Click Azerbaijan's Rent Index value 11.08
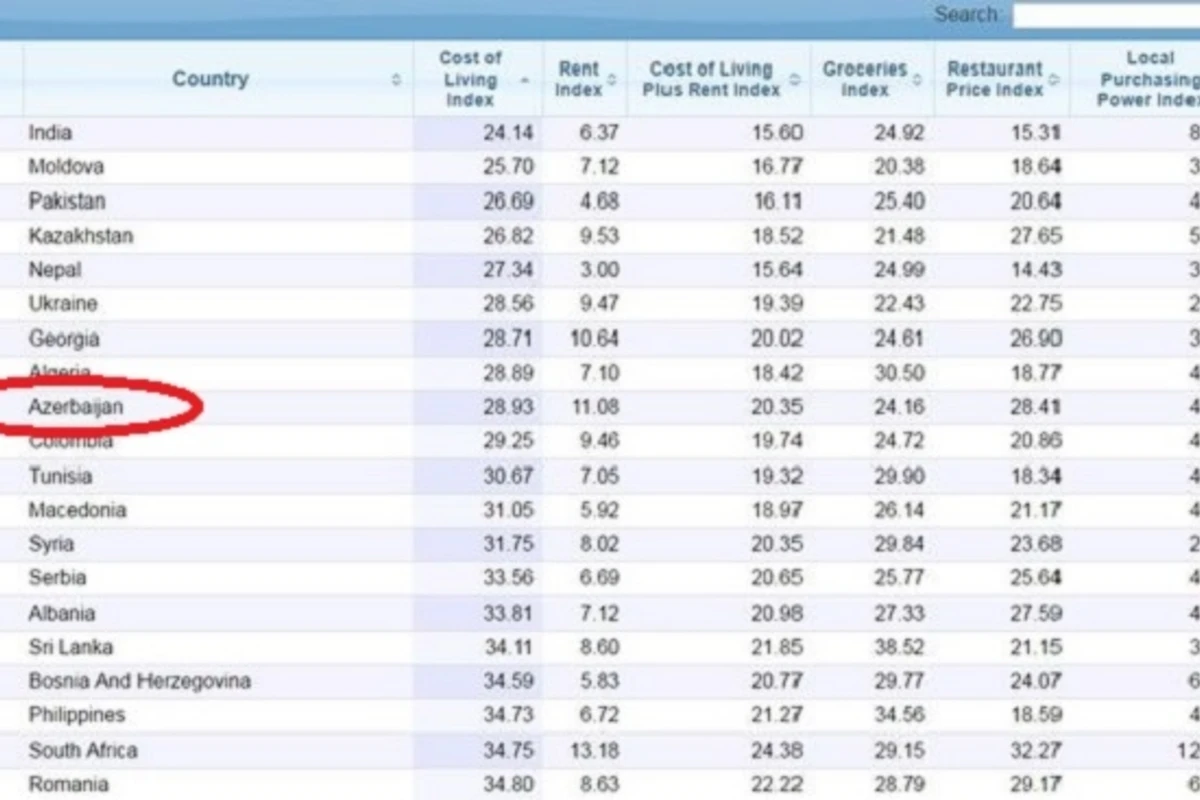The height and width of the screenshot is (800, 1200). 595,408
